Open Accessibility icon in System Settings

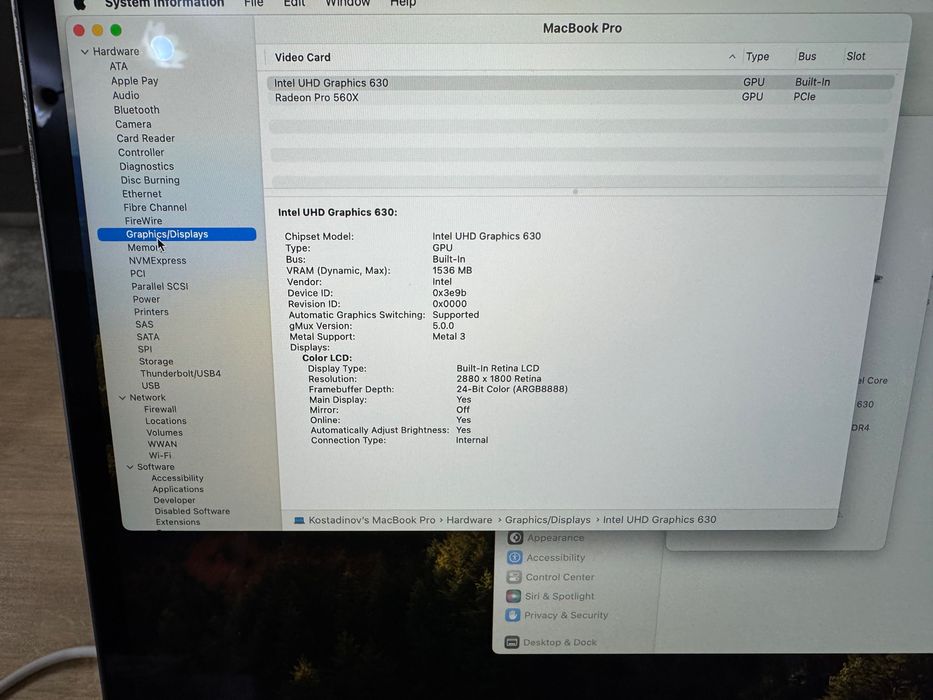click(x=515, y=558)
